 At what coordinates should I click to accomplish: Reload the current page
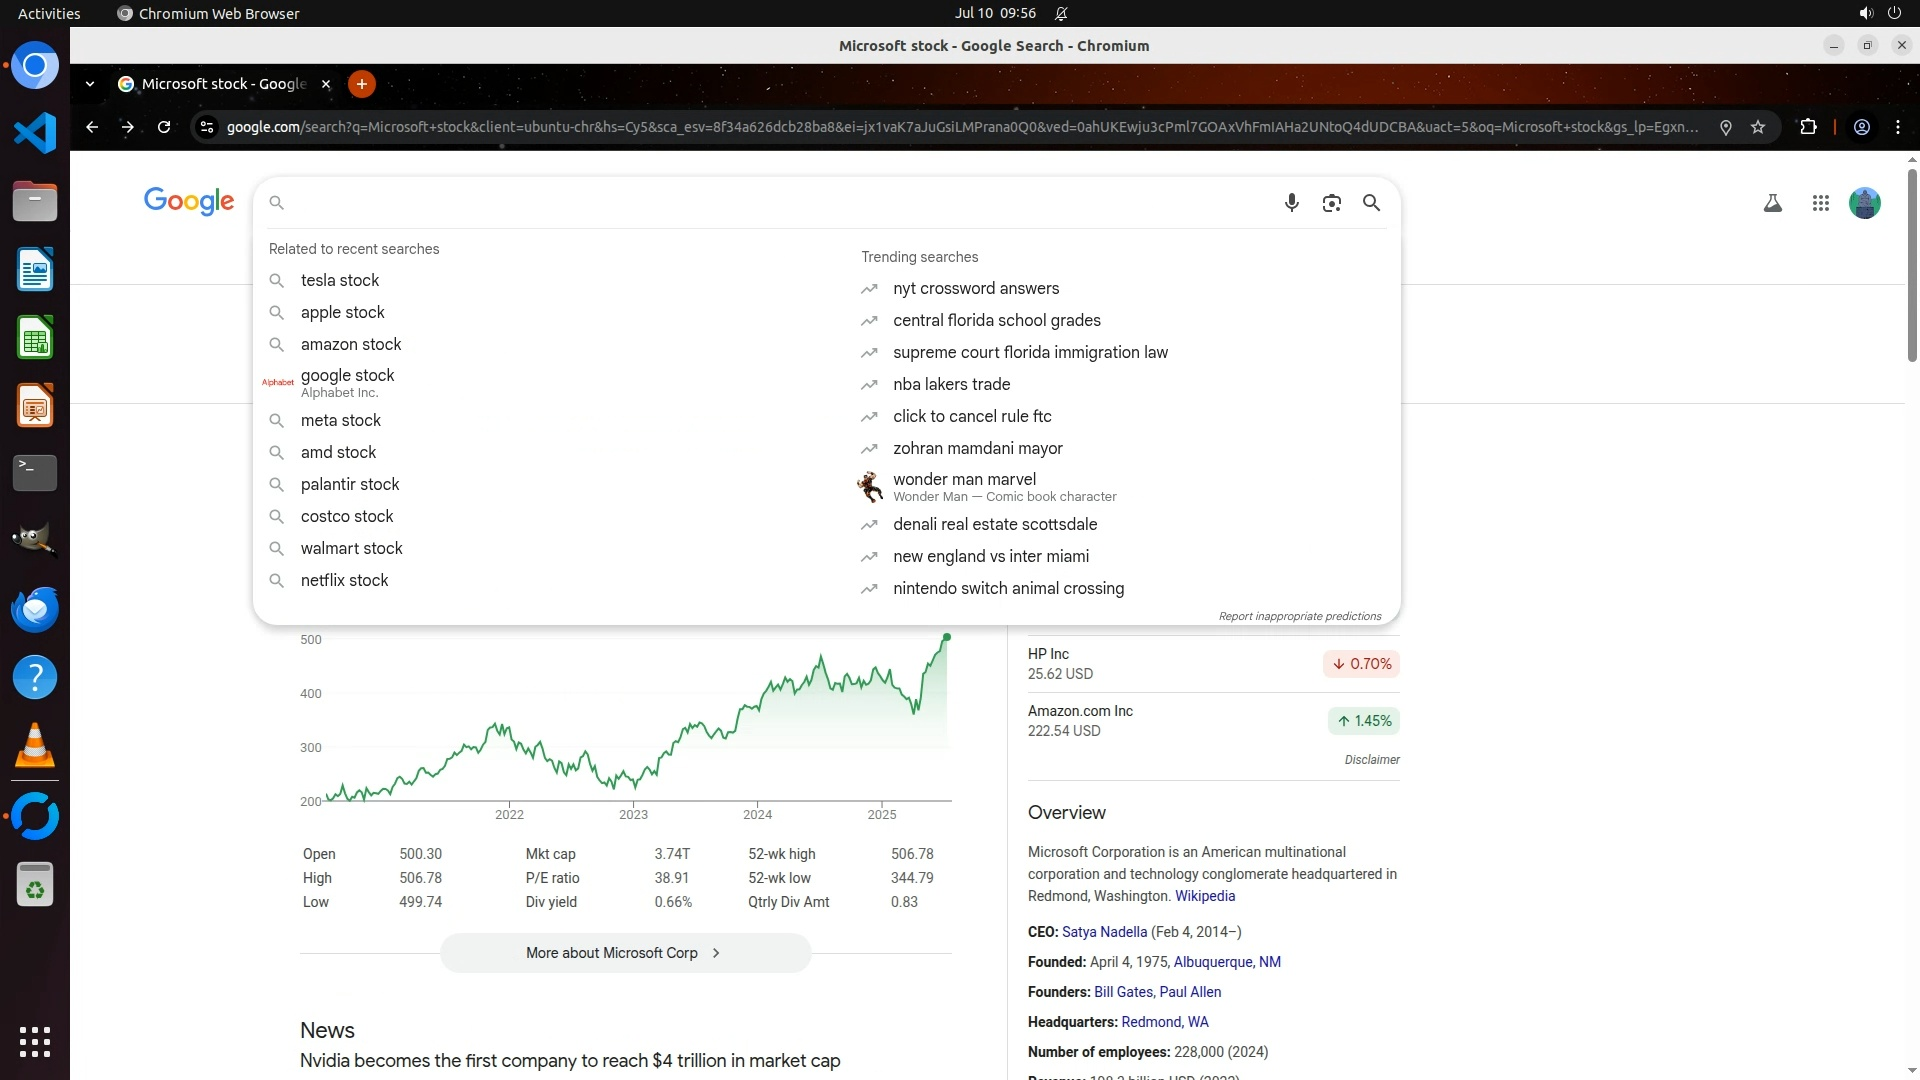click(x=164, y=127)
